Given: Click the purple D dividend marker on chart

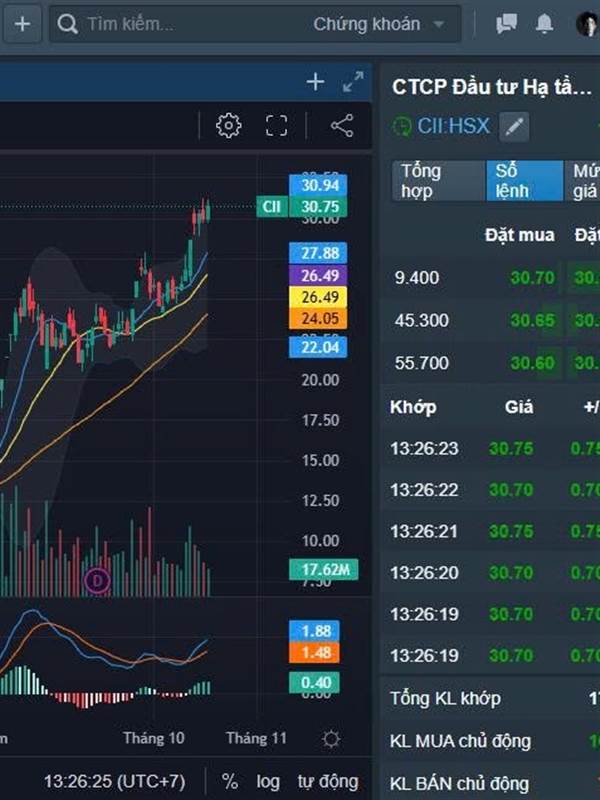Looking at the screenshot, I should click(x=97, y=581).
